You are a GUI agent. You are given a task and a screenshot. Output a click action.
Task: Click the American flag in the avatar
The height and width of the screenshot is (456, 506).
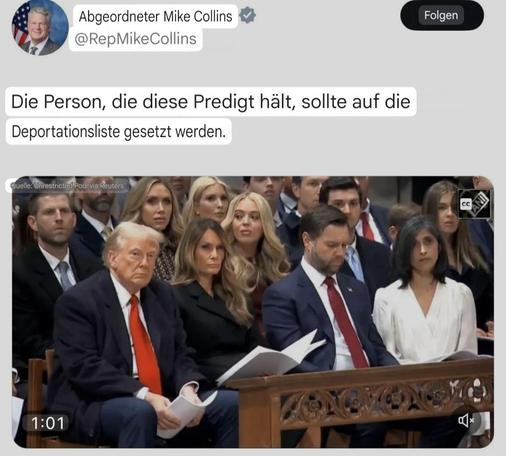click(x=20, y=27)
